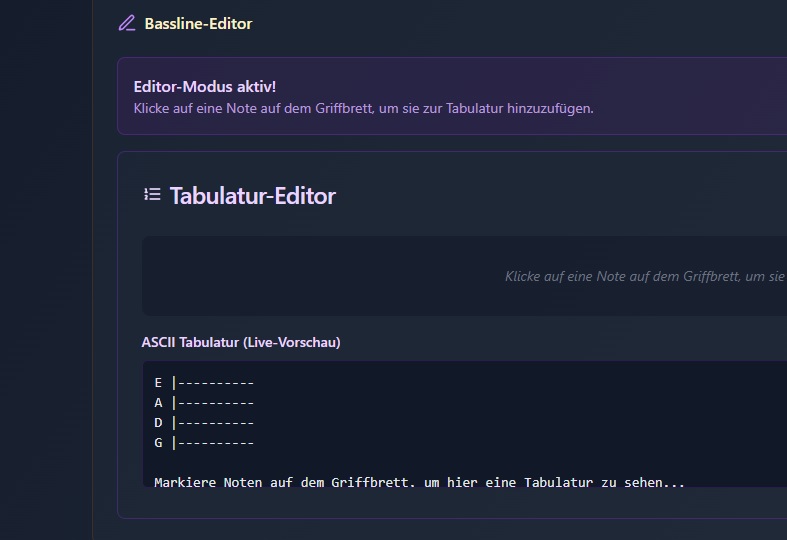Click the list icon beside Tabulatur-Editor
787x540 pixels.
coord(152,194)
